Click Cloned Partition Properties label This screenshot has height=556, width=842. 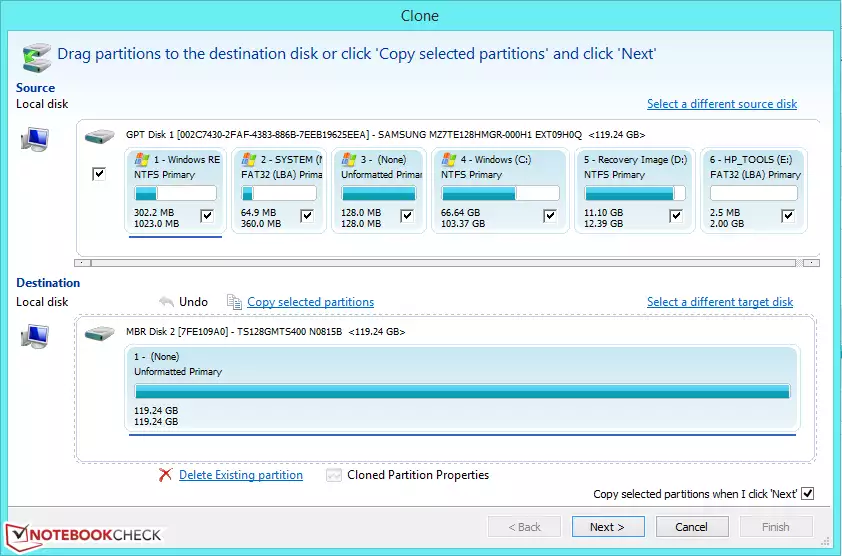point(418,475)
